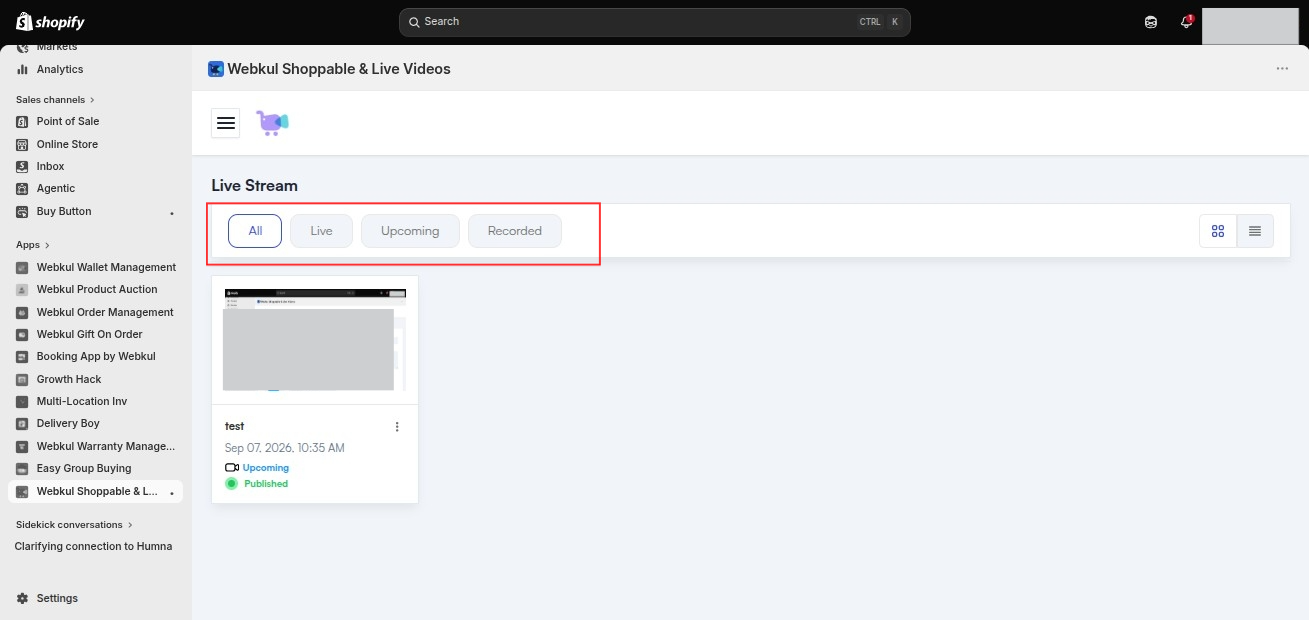This screenshot has height=620, width=1309.
Task: Click the Shopify logo
Action: 50,21
